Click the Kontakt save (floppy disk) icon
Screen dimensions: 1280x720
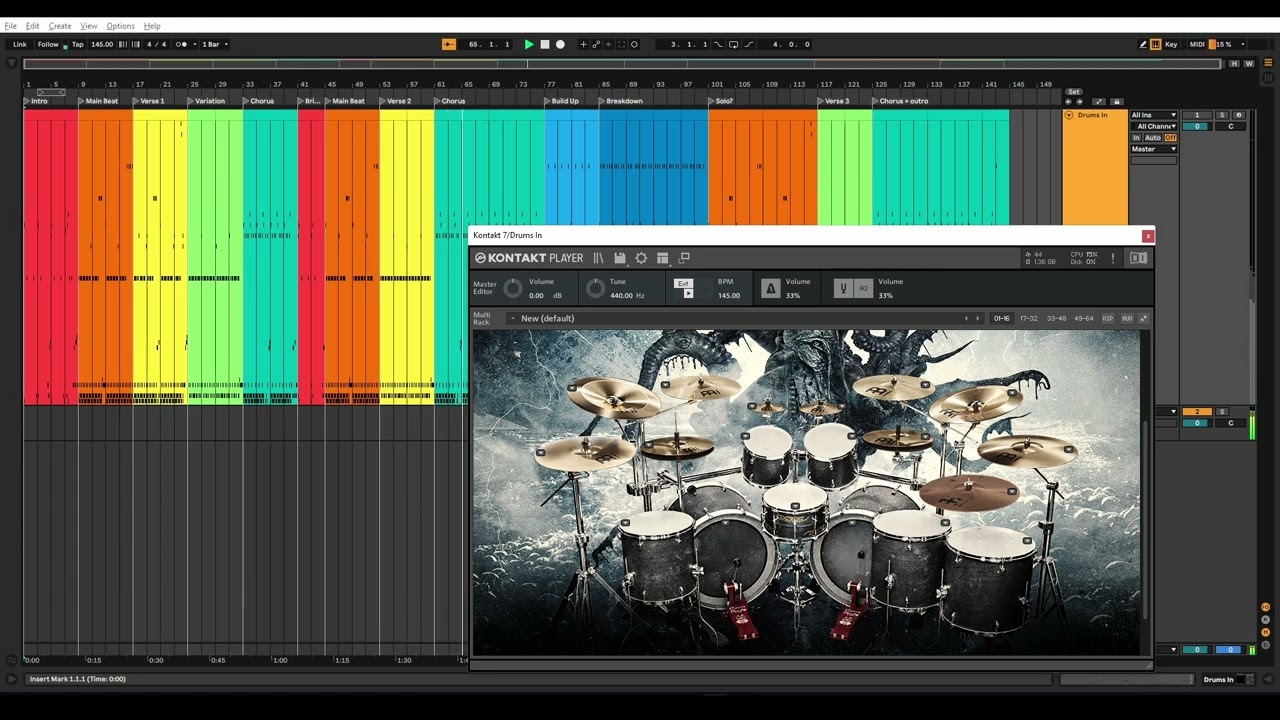tap(620, 258)
